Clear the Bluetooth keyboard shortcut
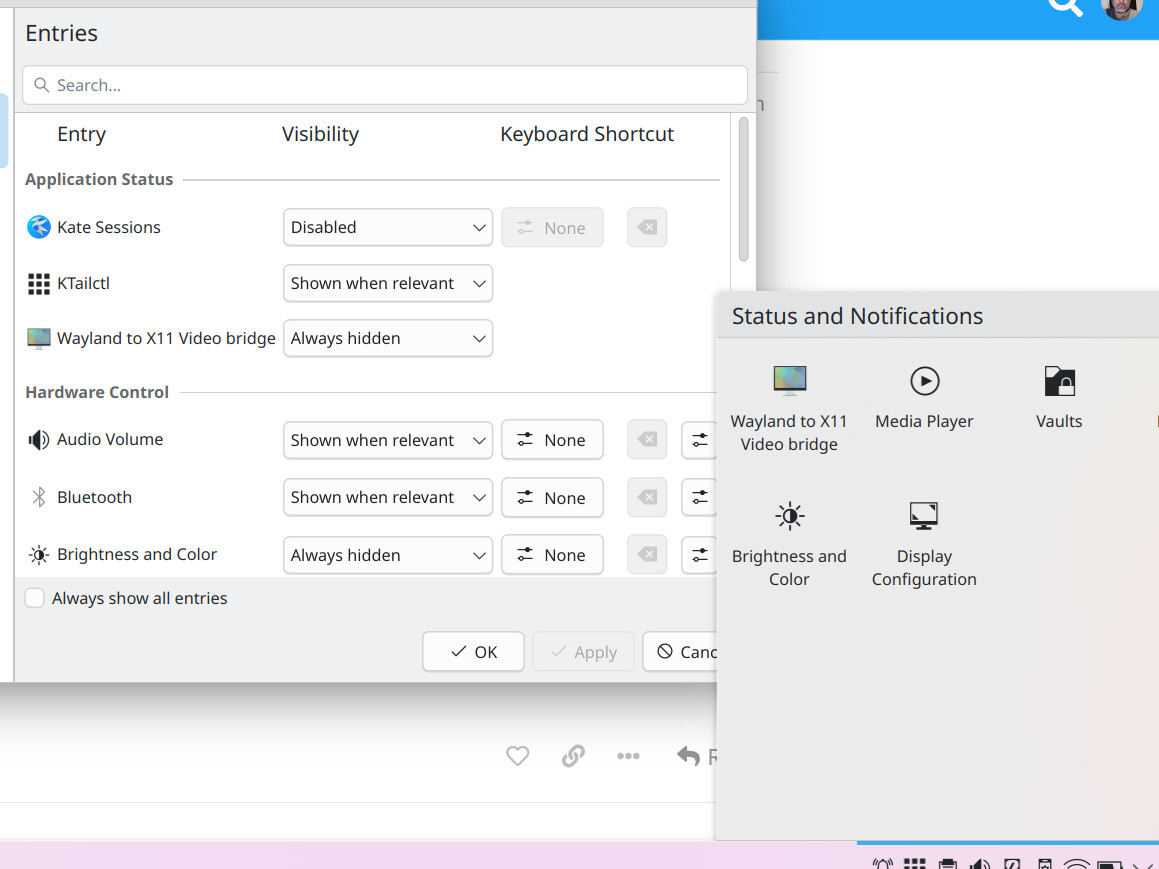Image resolution: width=1159 pixels, height=869 pixels. [x=647, y=497]
